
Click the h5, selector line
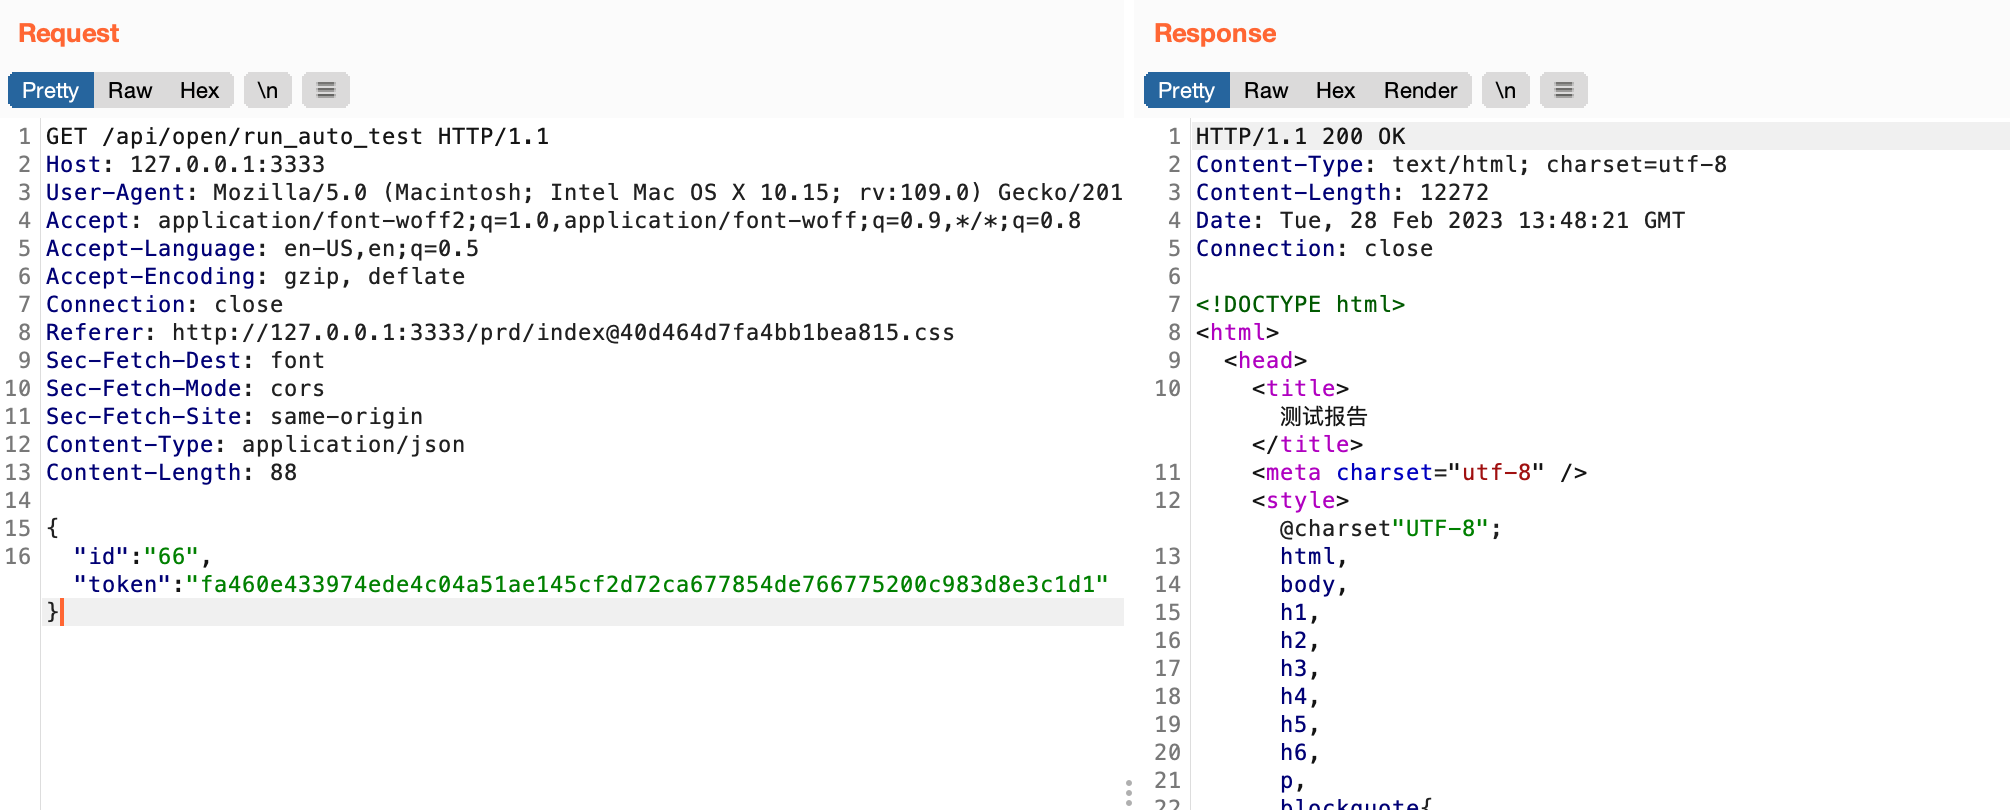1300,724
